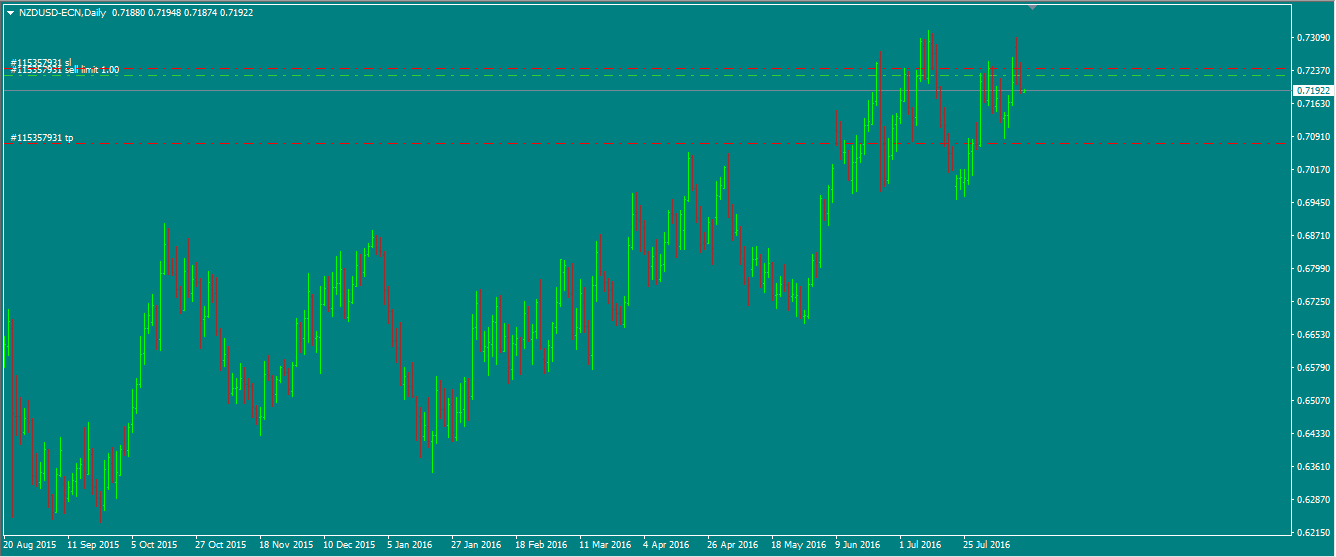The width and height of the screenshot is (1336, 557).
Task: Select the #115357931 tp order label
Action: click(x=42, y=137)
